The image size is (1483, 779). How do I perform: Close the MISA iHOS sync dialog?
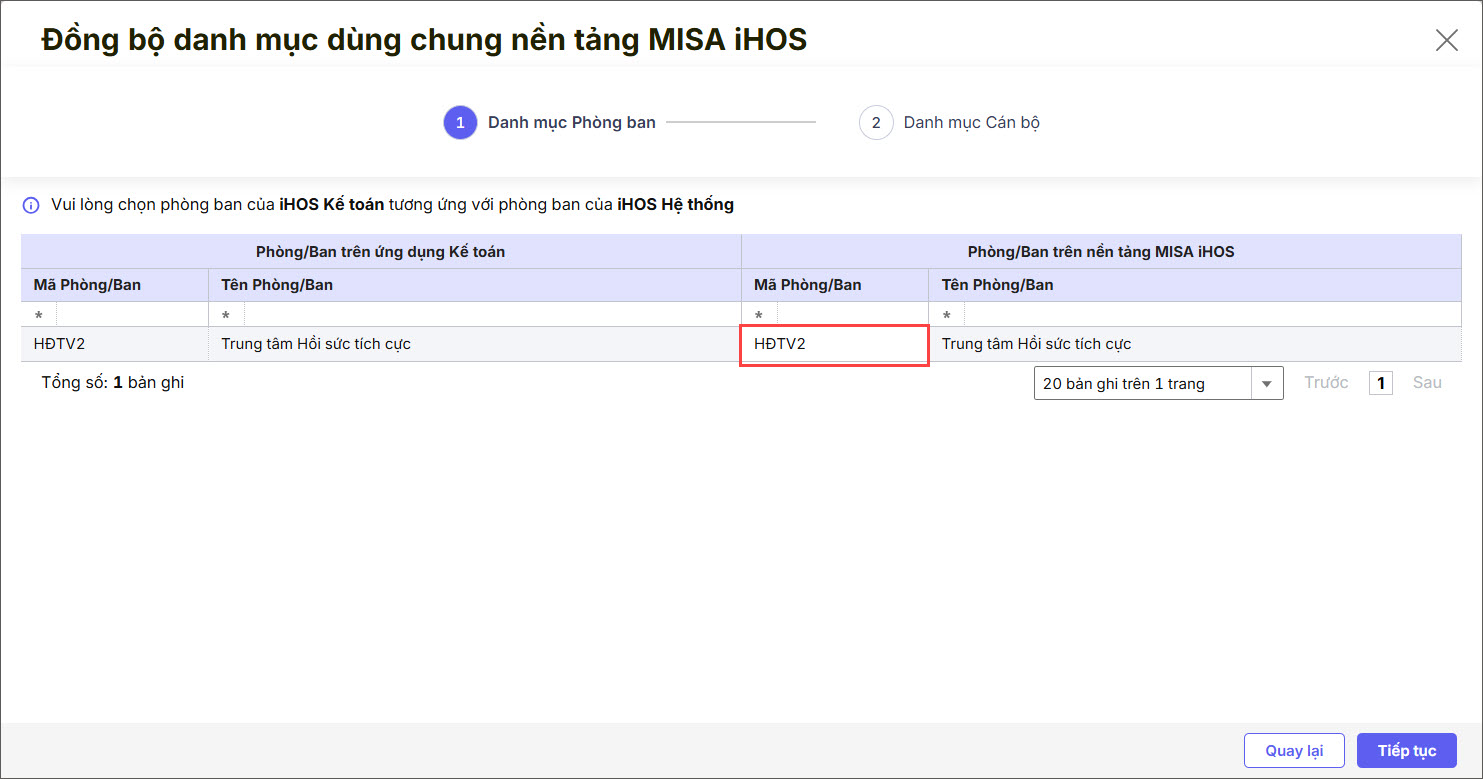(1446, 40)
